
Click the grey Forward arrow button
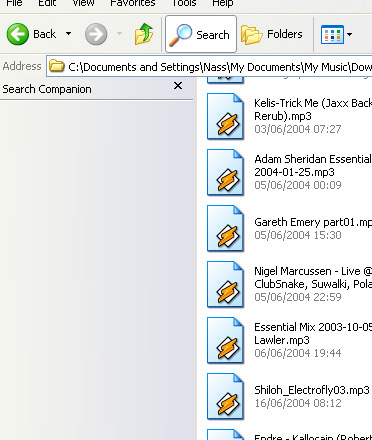point(96,34)
